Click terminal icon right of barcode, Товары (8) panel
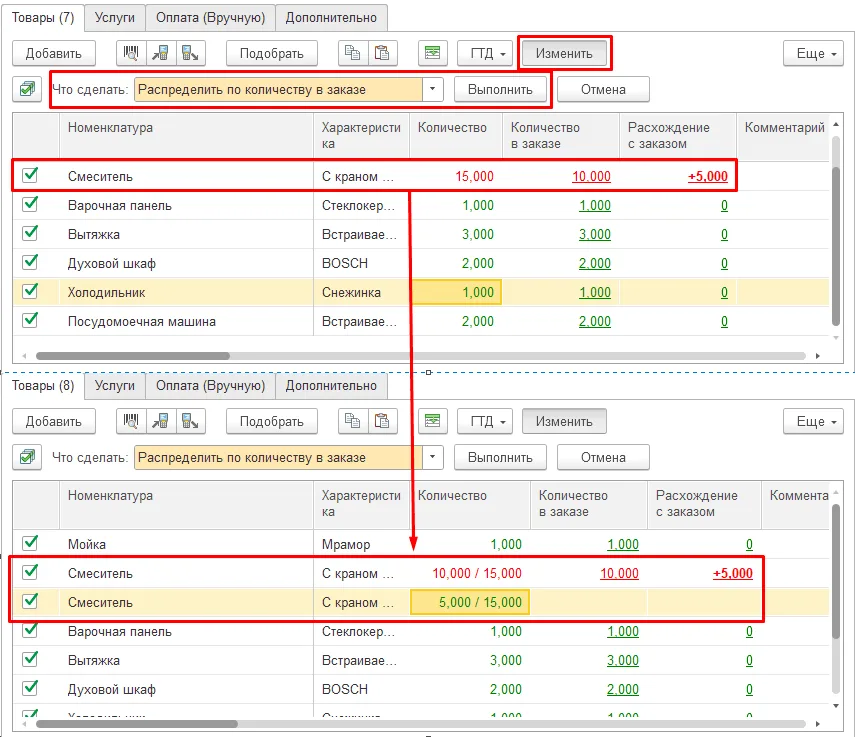 pyautogui.click(x=160, y=421)
